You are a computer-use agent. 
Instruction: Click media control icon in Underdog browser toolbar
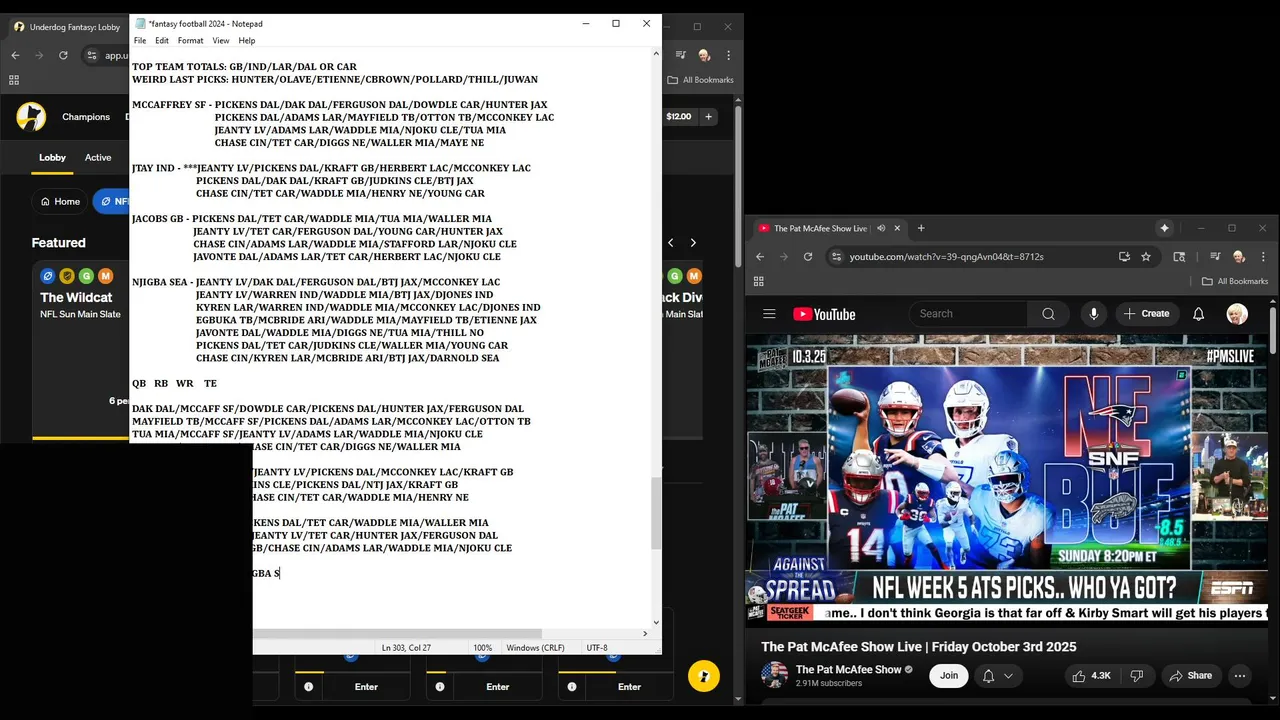681,55
